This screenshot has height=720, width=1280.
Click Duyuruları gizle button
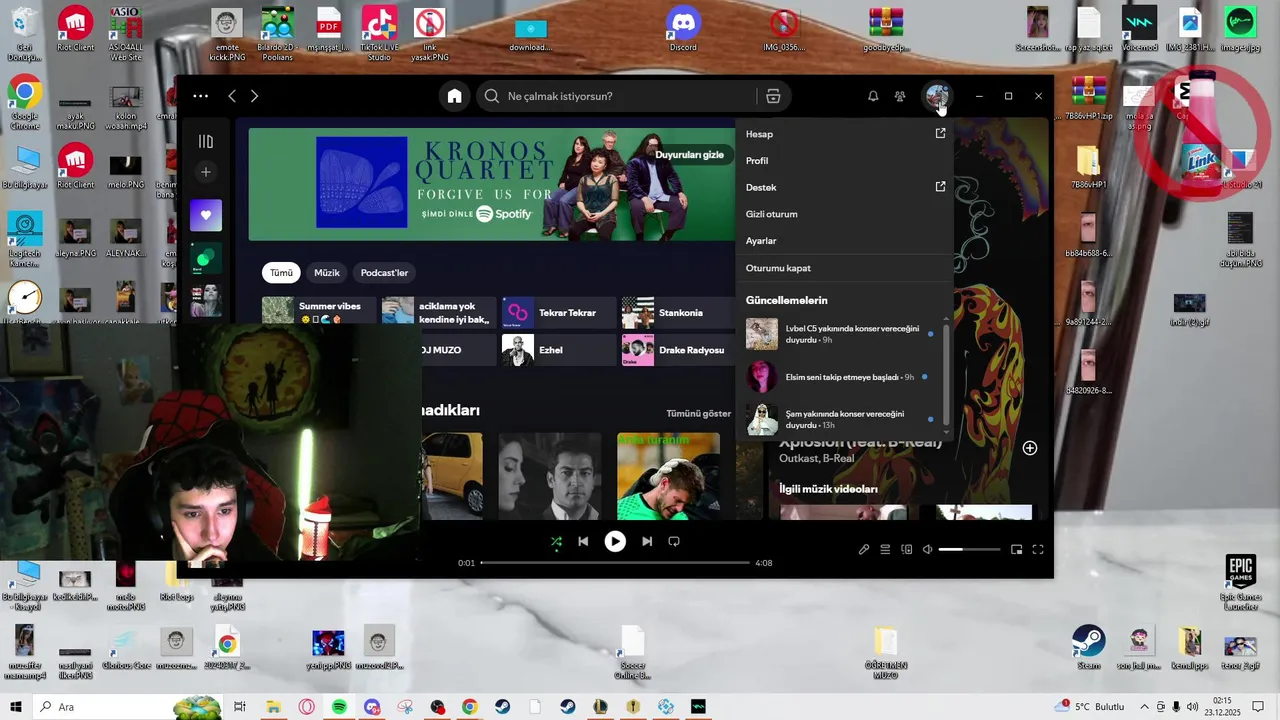pos(690,155)
